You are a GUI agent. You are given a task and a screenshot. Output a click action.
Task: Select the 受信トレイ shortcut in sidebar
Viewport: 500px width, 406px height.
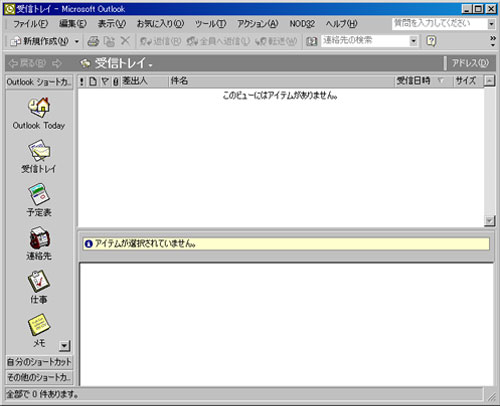[39, 151]
